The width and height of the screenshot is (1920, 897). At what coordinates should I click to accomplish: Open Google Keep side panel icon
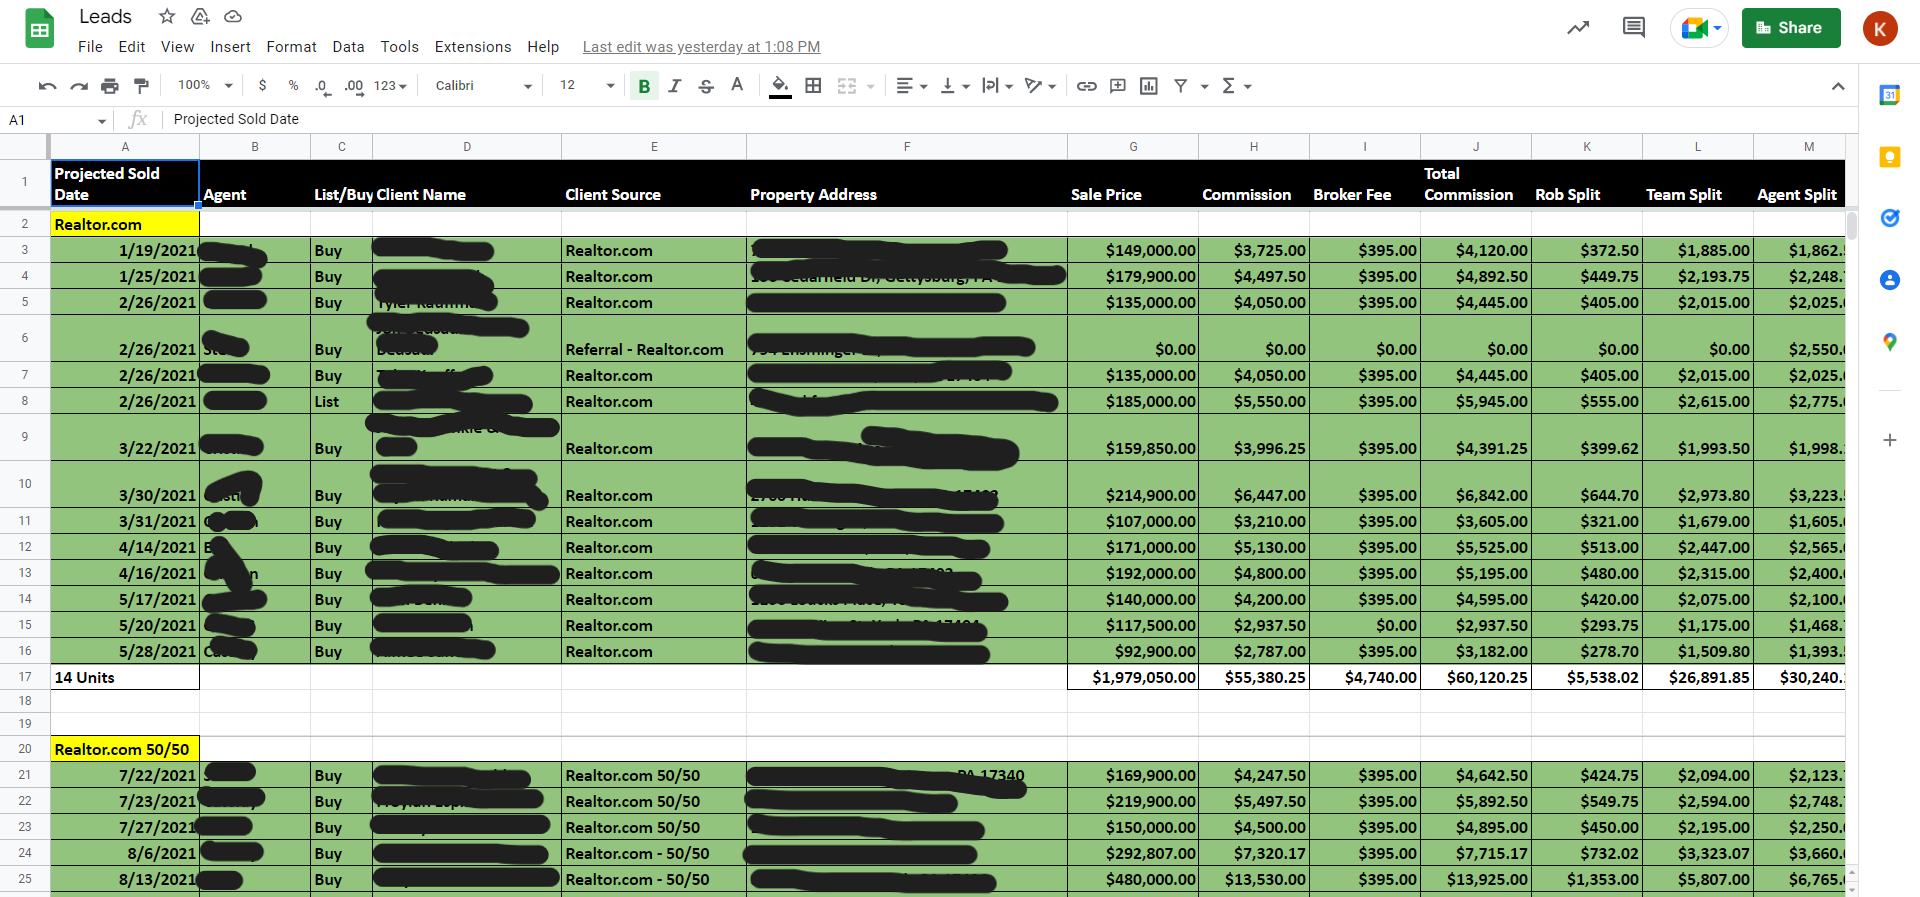click(x=1889, y=157)
